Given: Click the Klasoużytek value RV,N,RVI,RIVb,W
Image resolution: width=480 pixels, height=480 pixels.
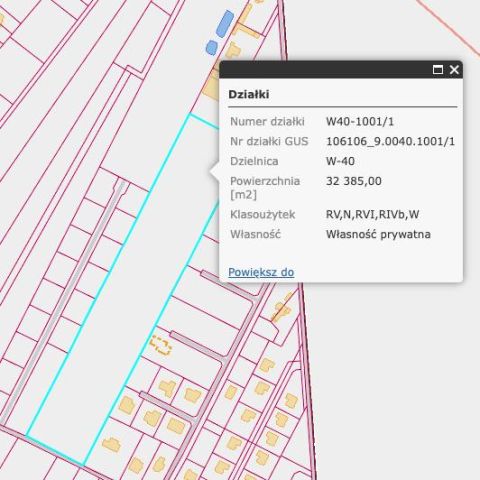Looking at the screenshot, I should [x=372, y=214].
